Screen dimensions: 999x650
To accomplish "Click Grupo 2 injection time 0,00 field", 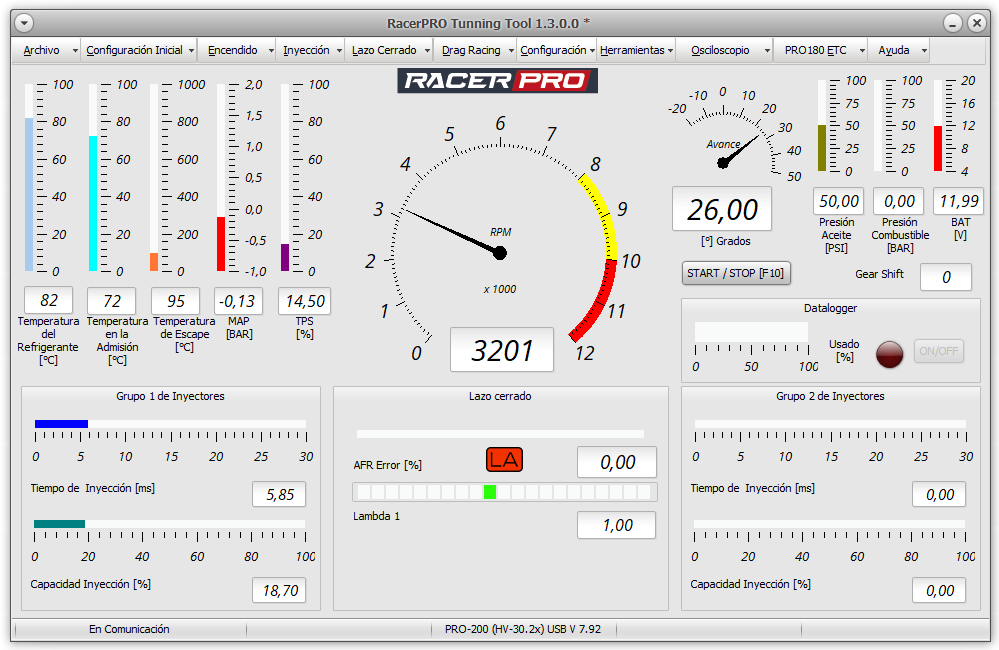I will [939, 495].
